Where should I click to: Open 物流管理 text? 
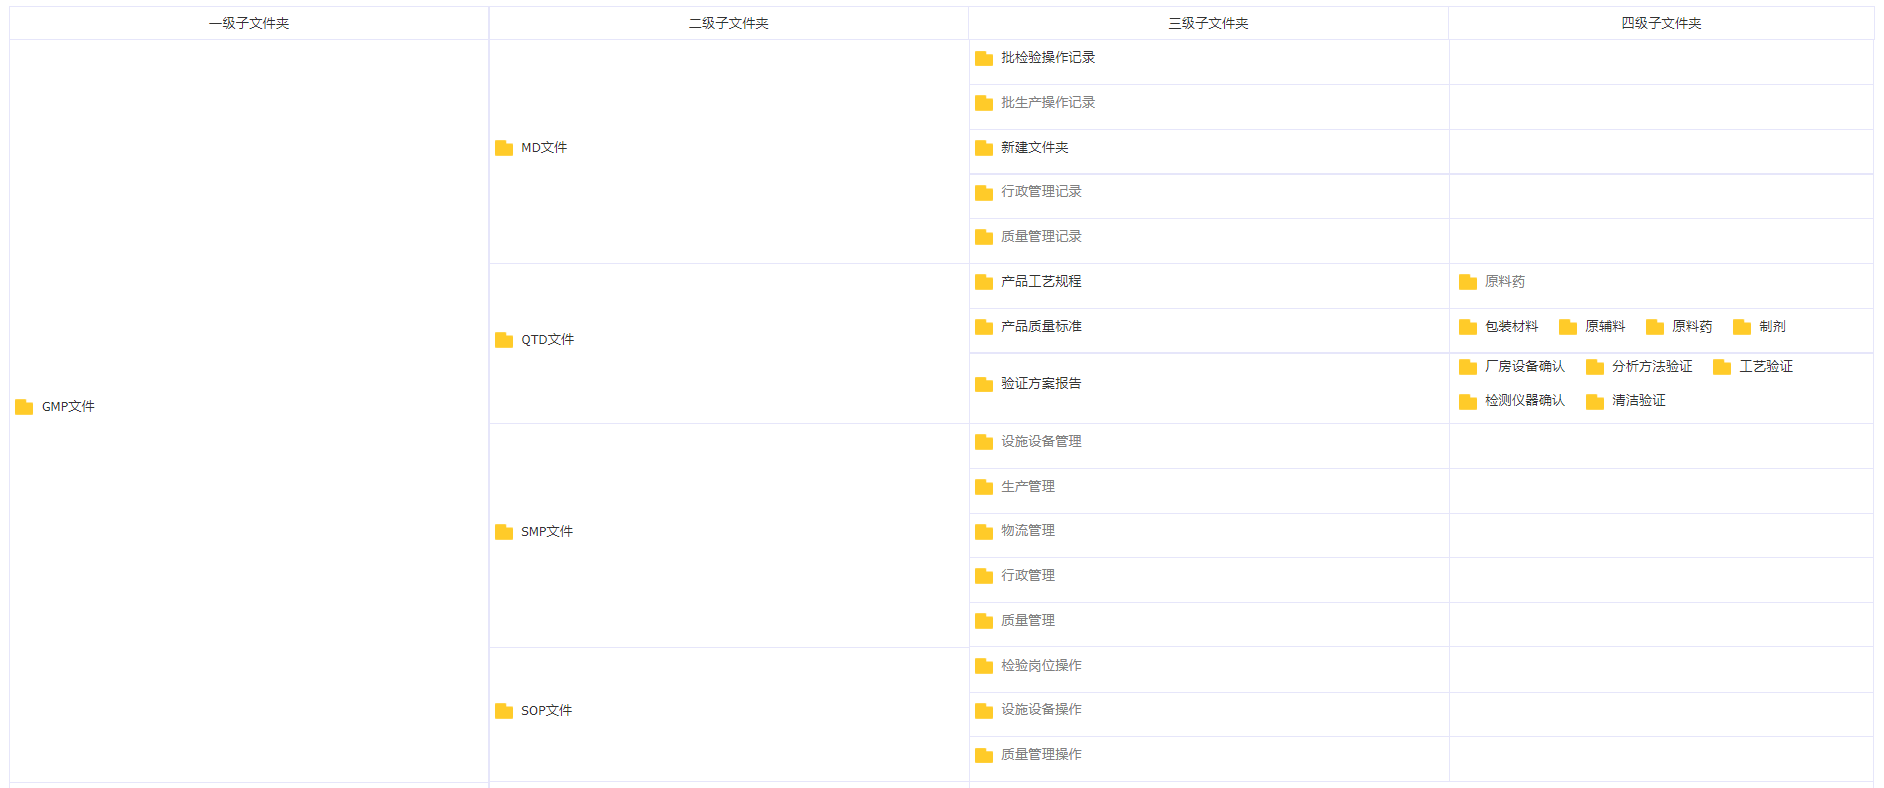pos(1028,530)
